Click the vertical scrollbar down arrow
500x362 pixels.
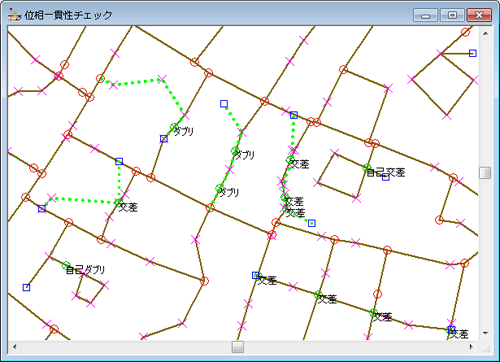[x=485, y=333]
